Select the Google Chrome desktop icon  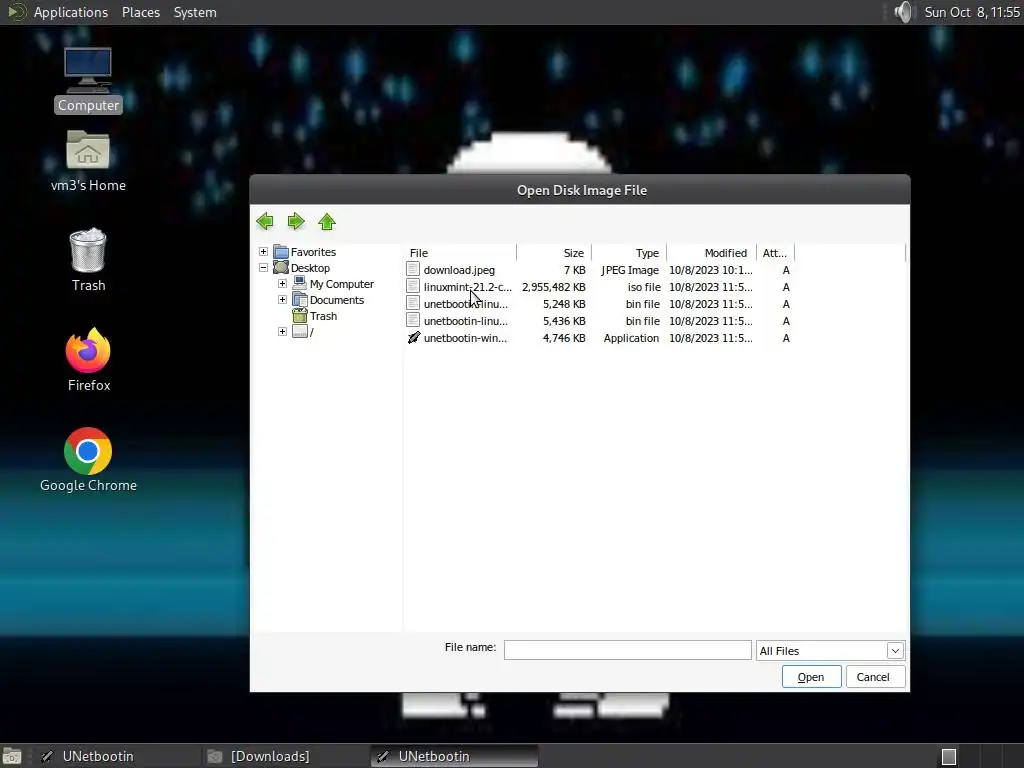[x=88, y=460]
